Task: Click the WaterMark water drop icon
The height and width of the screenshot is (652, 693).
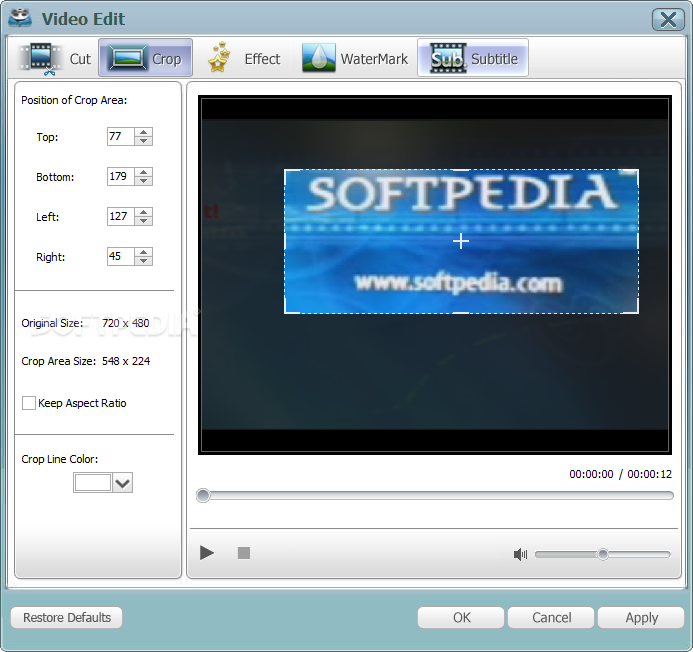Action: point(318,57)
